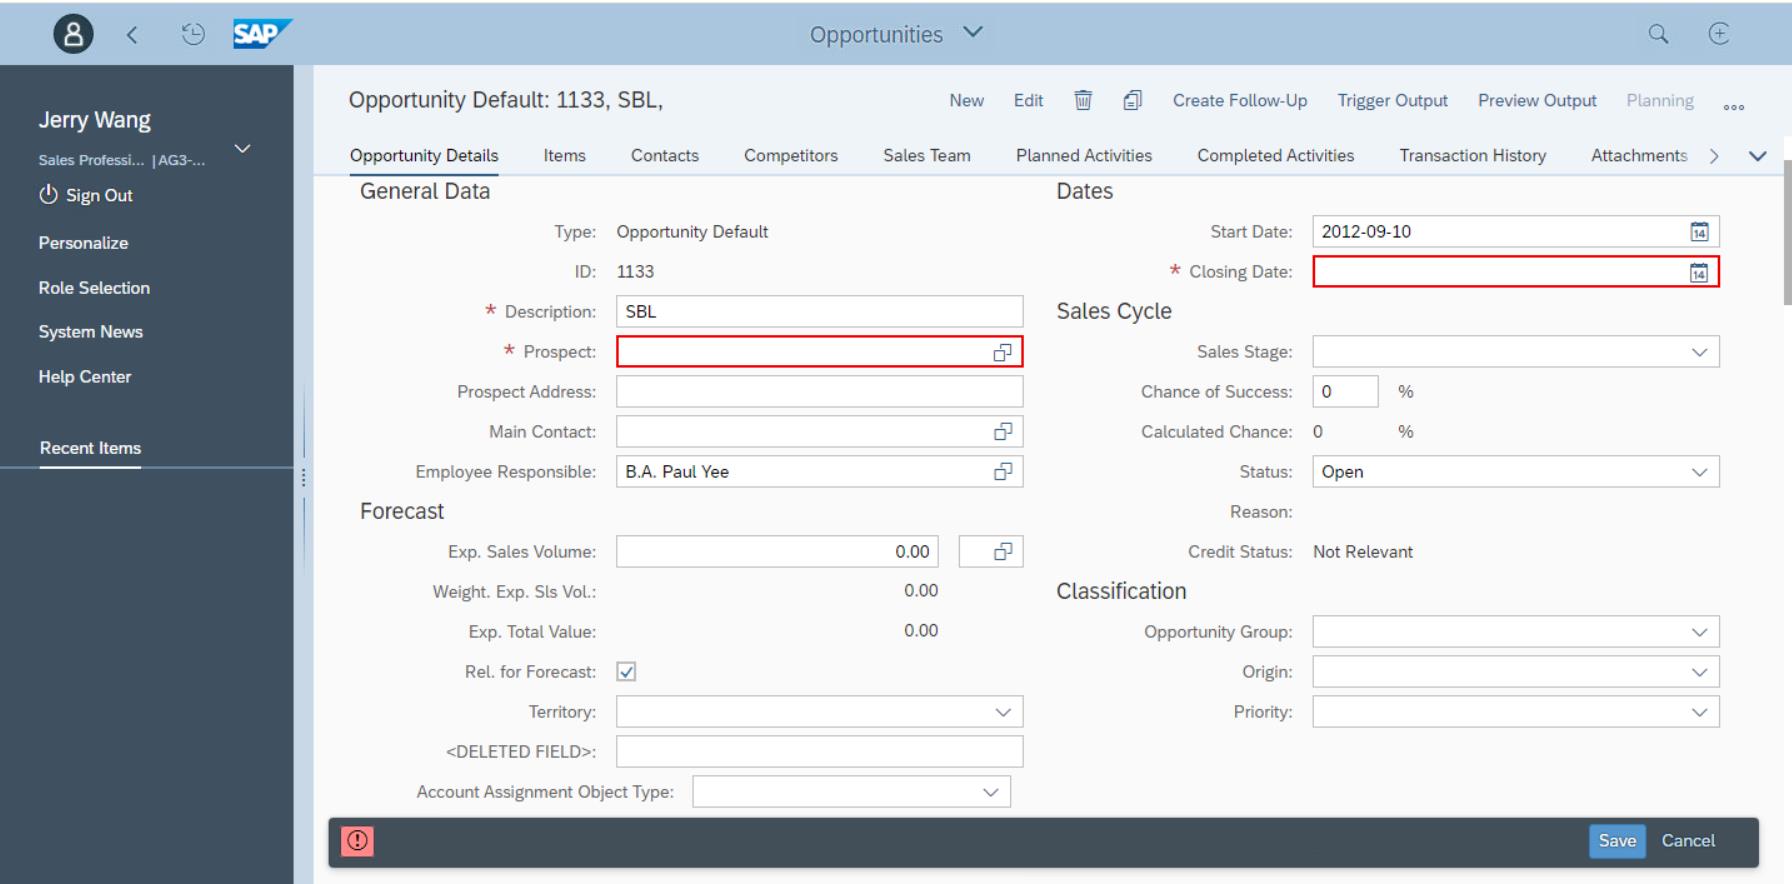
Task: Open System News in sidebar
Action: click(x=91, y=332)
